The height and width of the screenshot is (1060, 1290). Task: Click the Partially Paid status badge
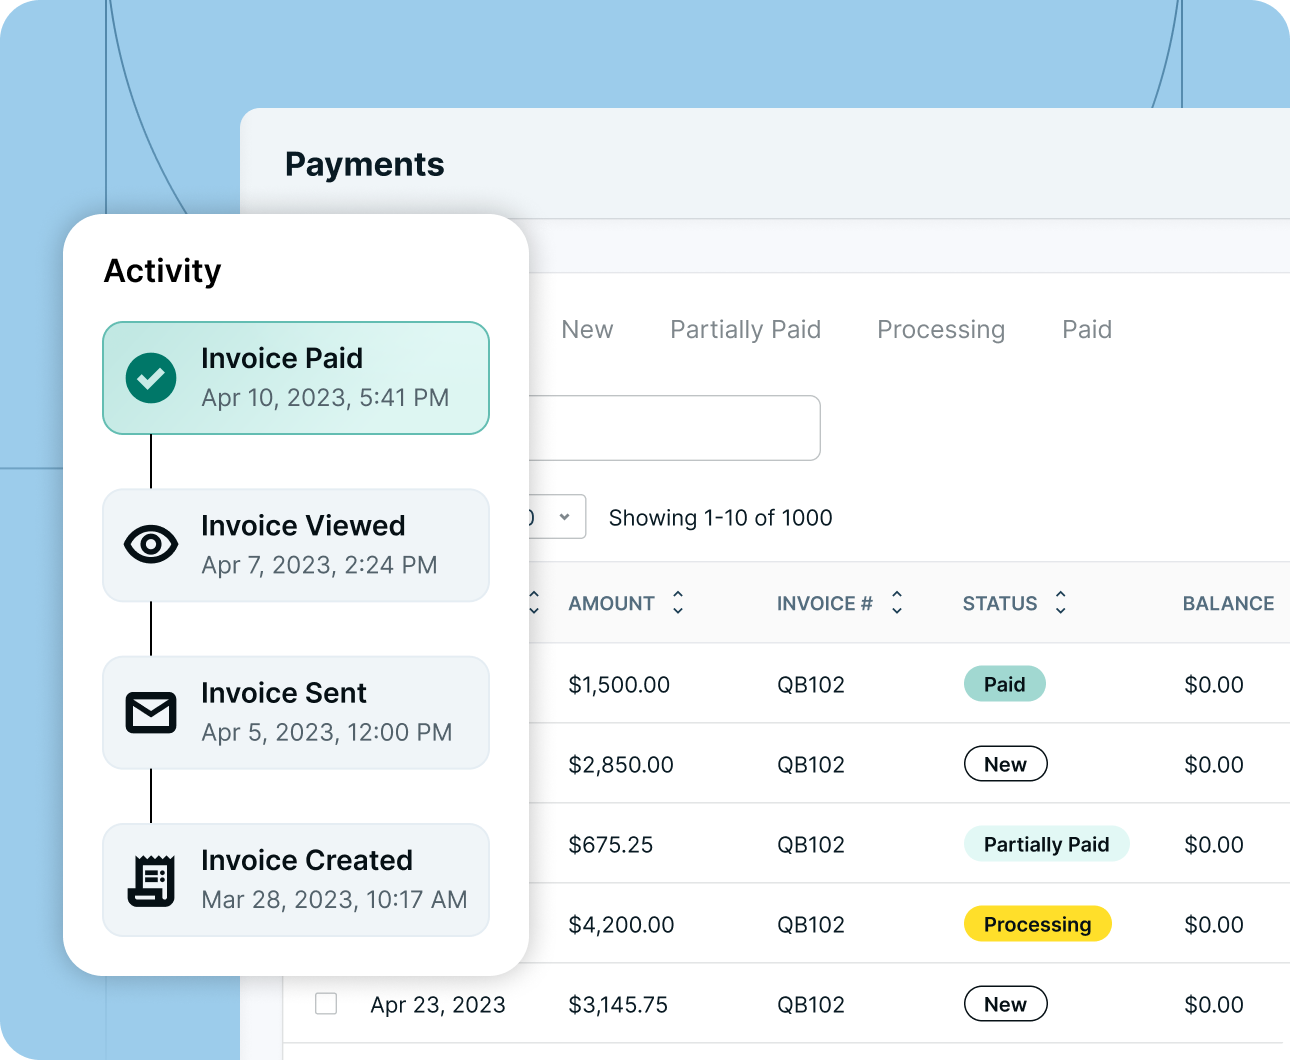pos(1046,844)
